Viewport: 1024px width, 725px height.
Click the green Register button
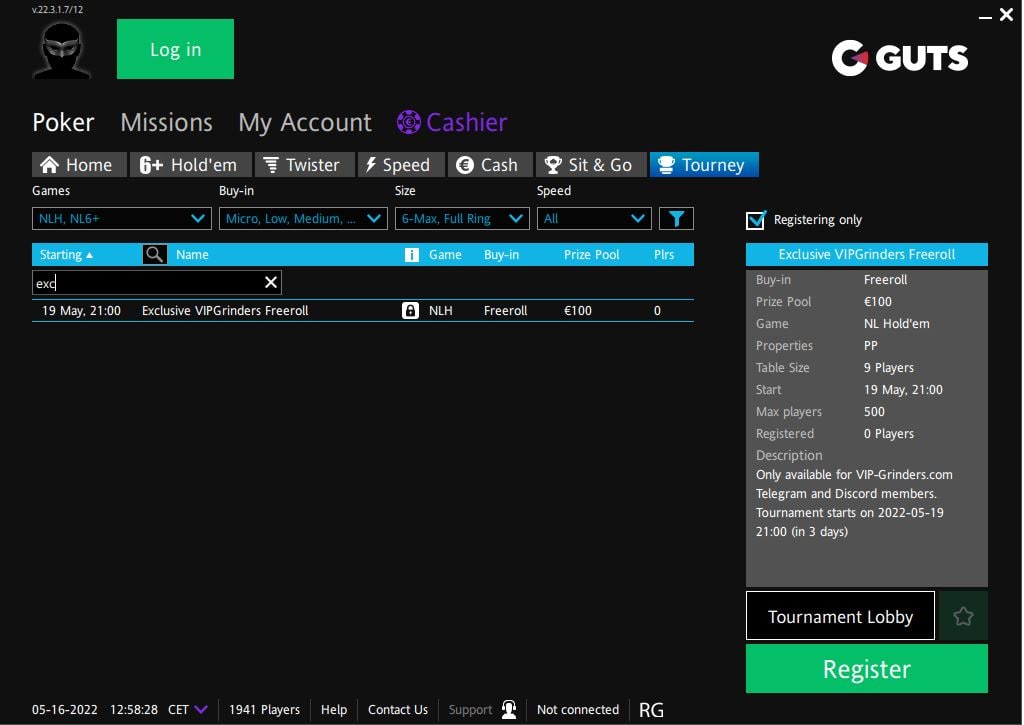click(x=867, y=669)
